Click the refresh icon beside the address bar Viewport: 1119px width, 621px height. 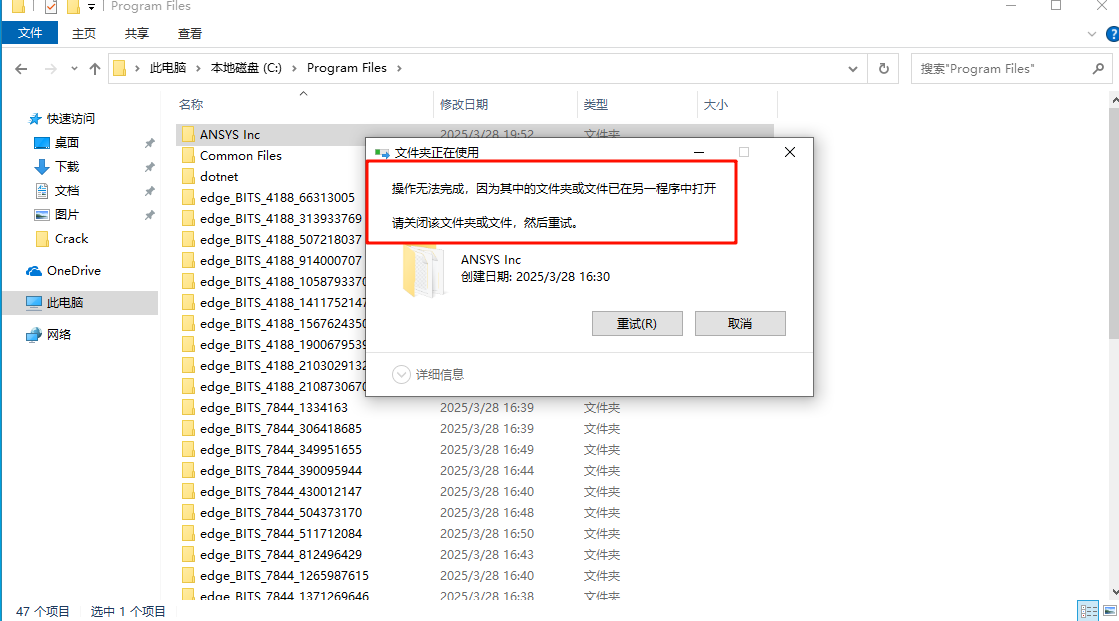[882, 68]
